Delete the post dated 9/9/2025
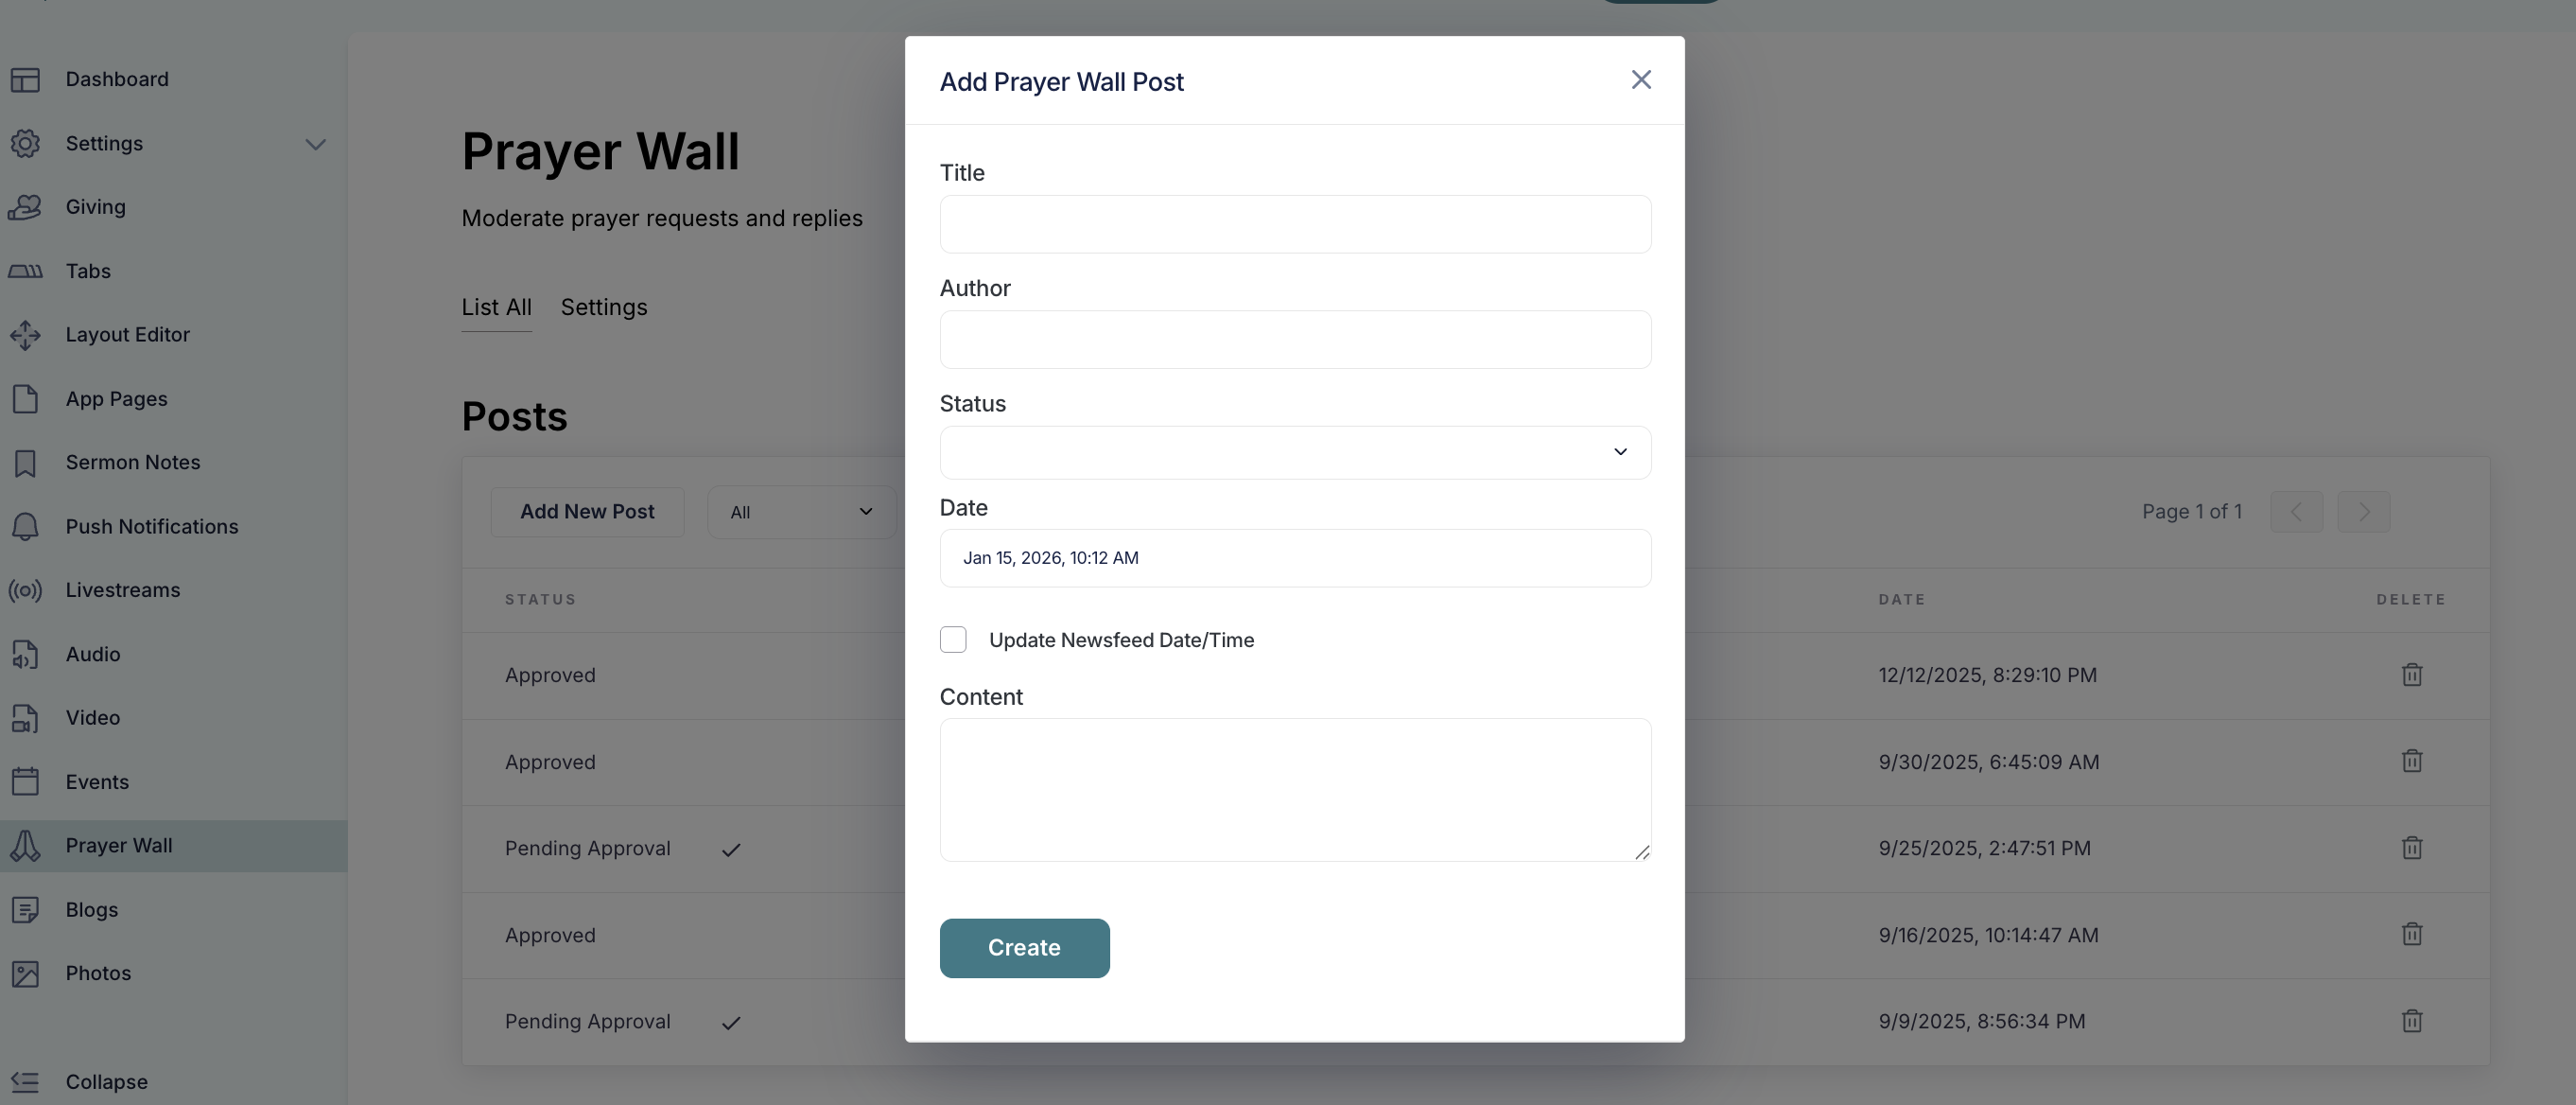 2411,1021
